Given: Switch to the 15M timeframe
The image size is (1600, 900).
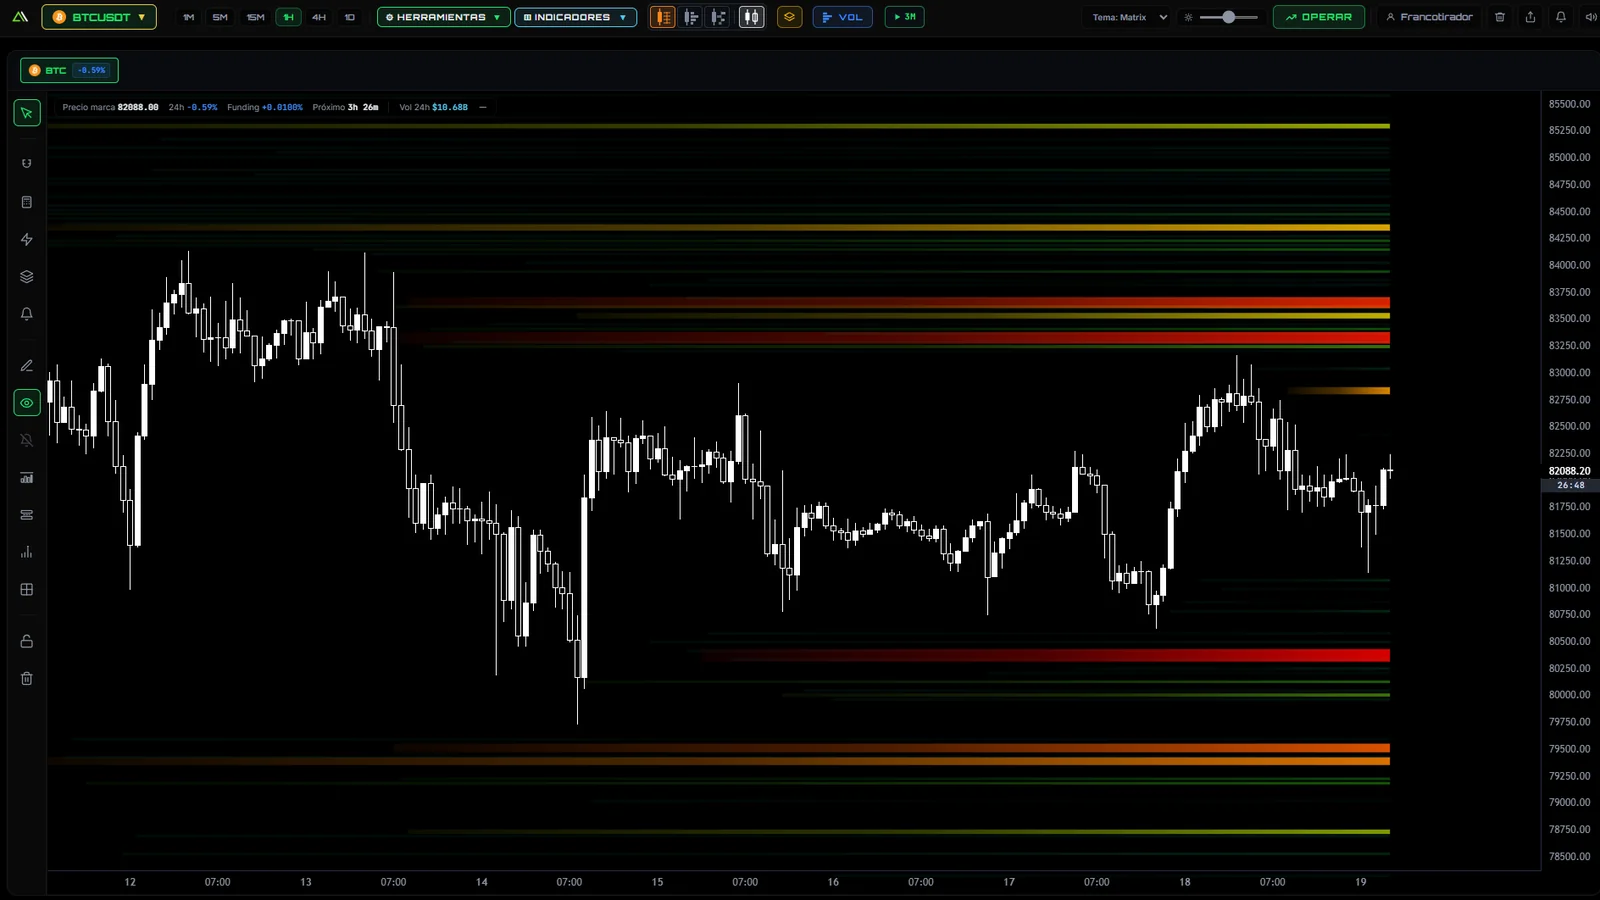Looking at the screenshot, I should point(256,17).
